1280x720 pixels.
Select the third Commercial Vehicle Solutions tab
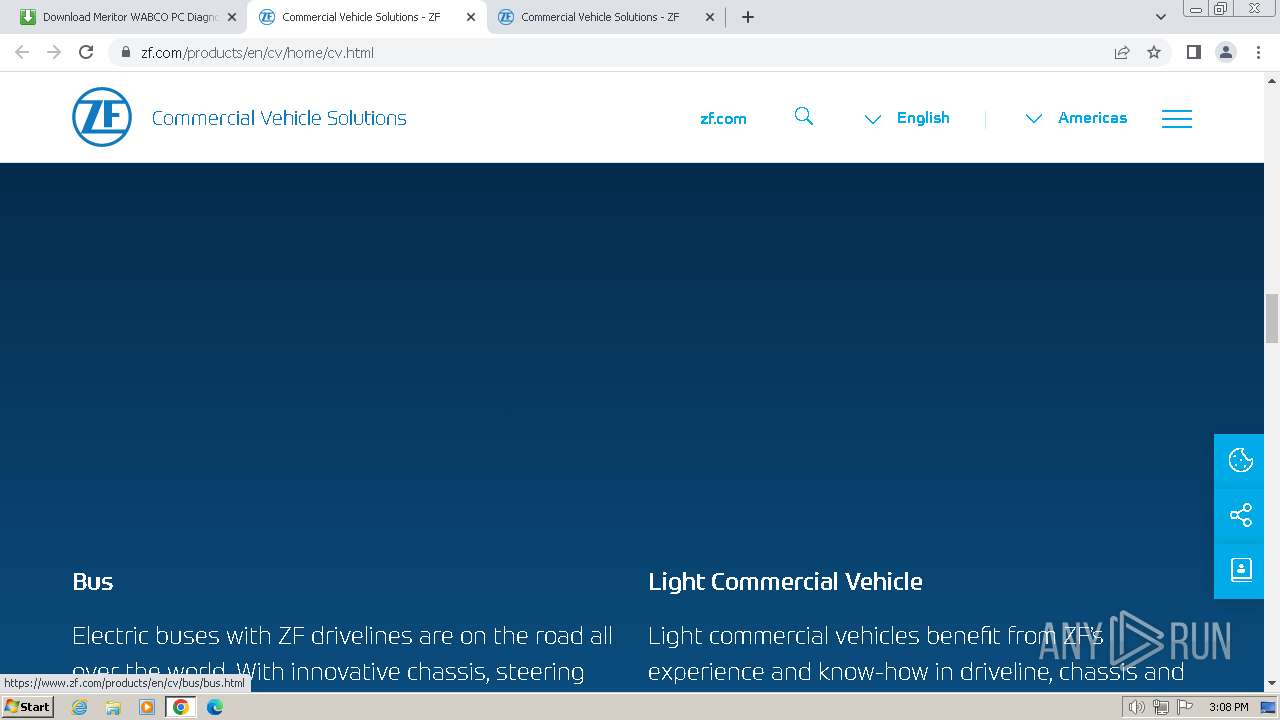coord(605,17)
